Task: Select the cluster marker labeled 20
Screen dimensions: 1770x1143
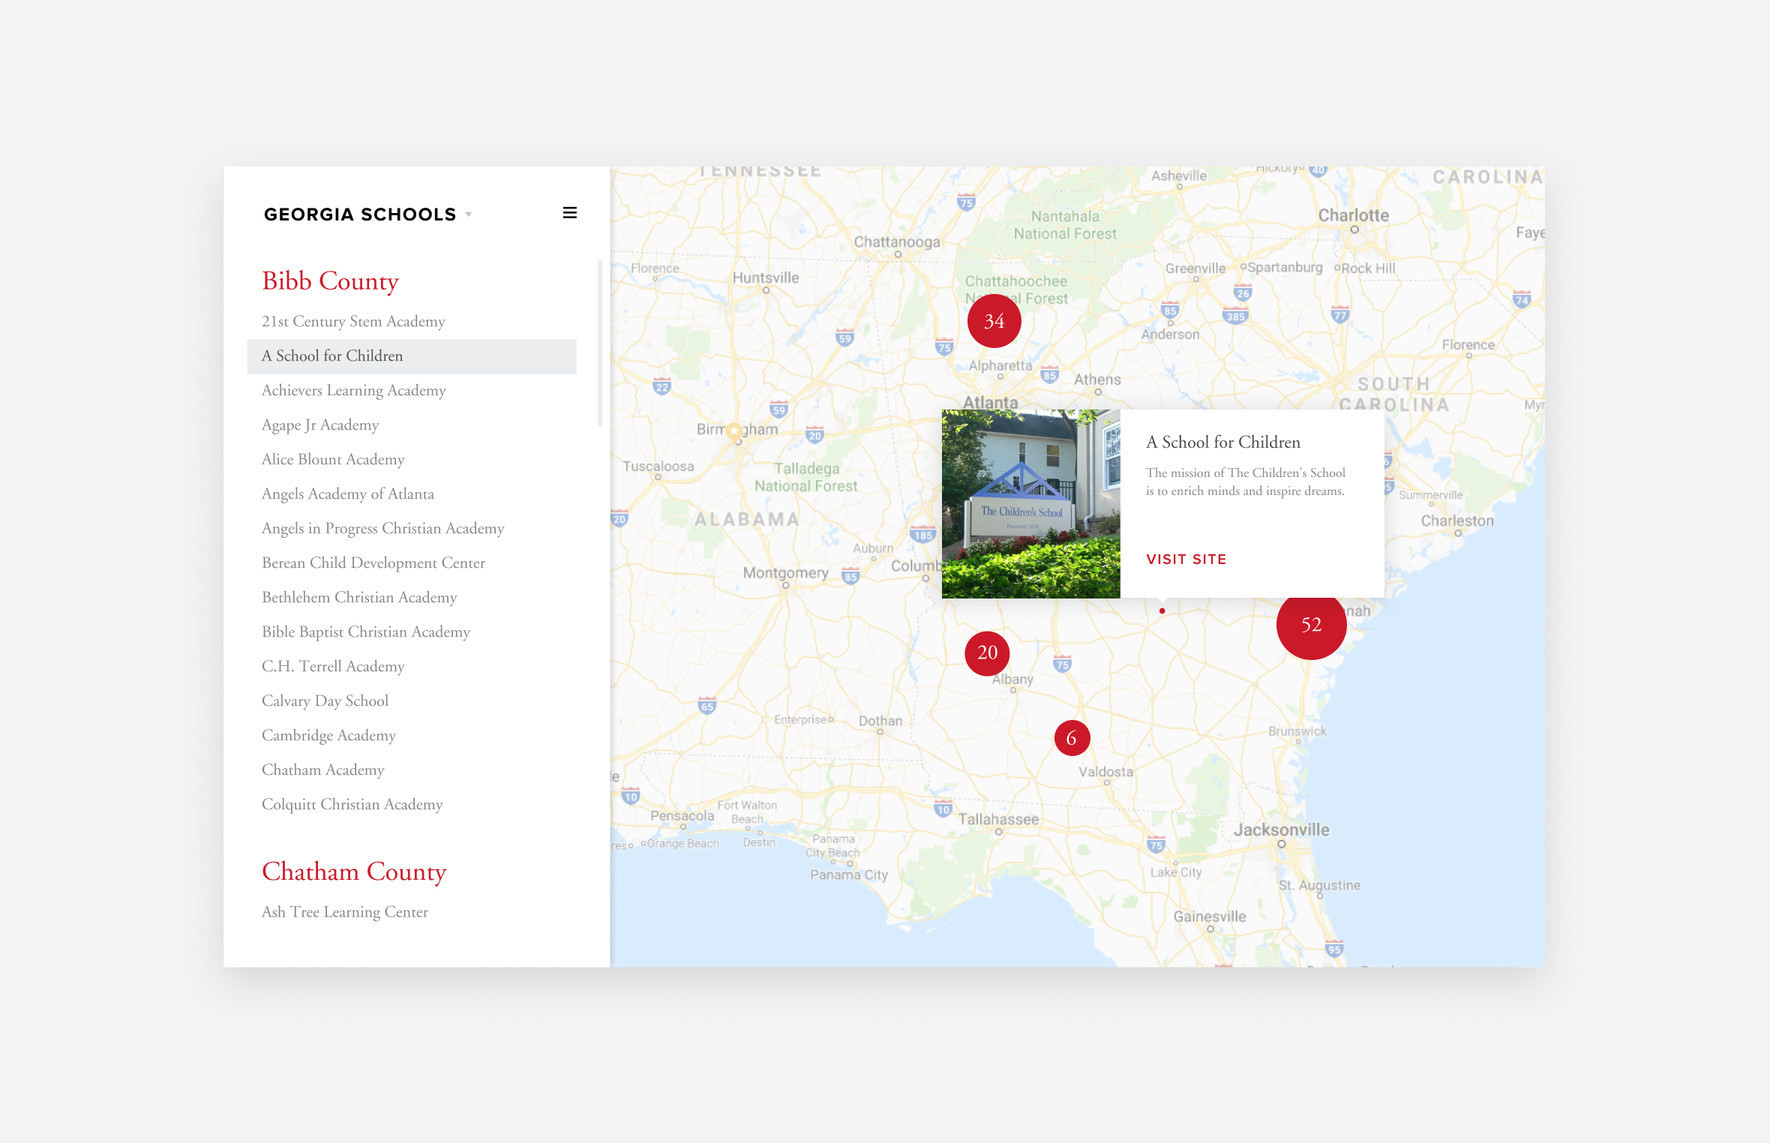Action: (x=987, y=653)
